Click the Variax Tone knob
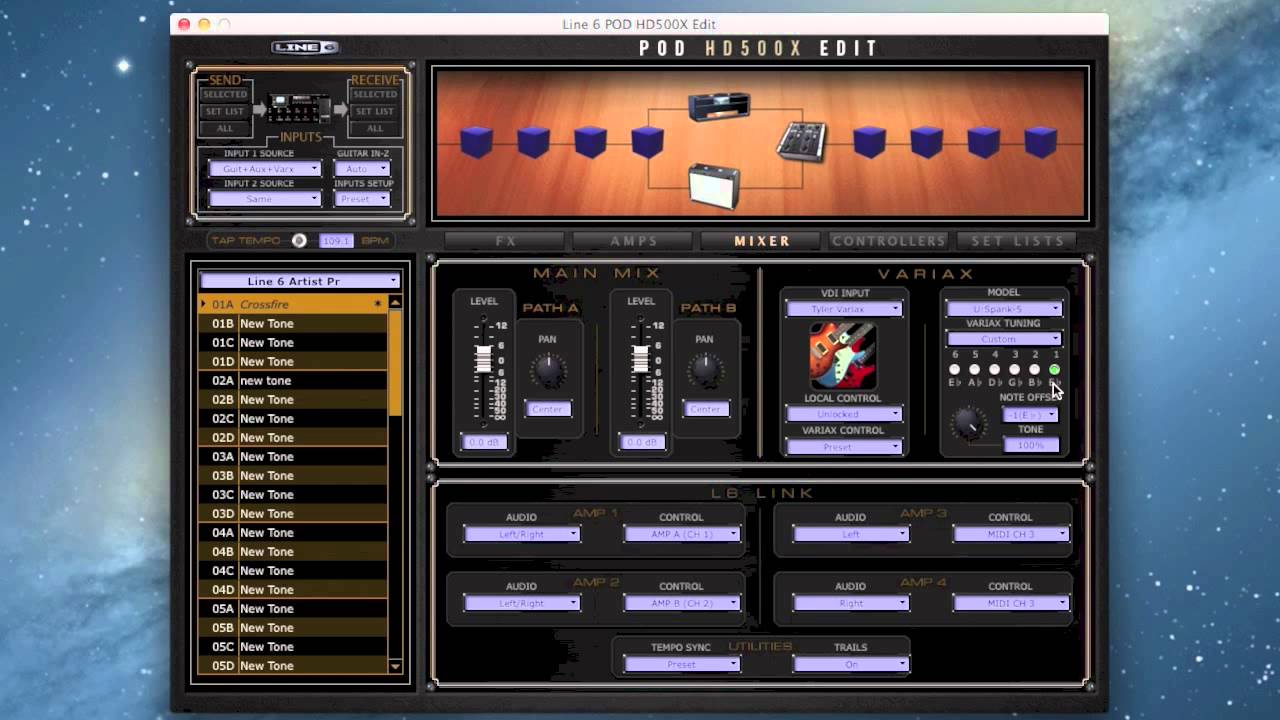 pos(967,424)
